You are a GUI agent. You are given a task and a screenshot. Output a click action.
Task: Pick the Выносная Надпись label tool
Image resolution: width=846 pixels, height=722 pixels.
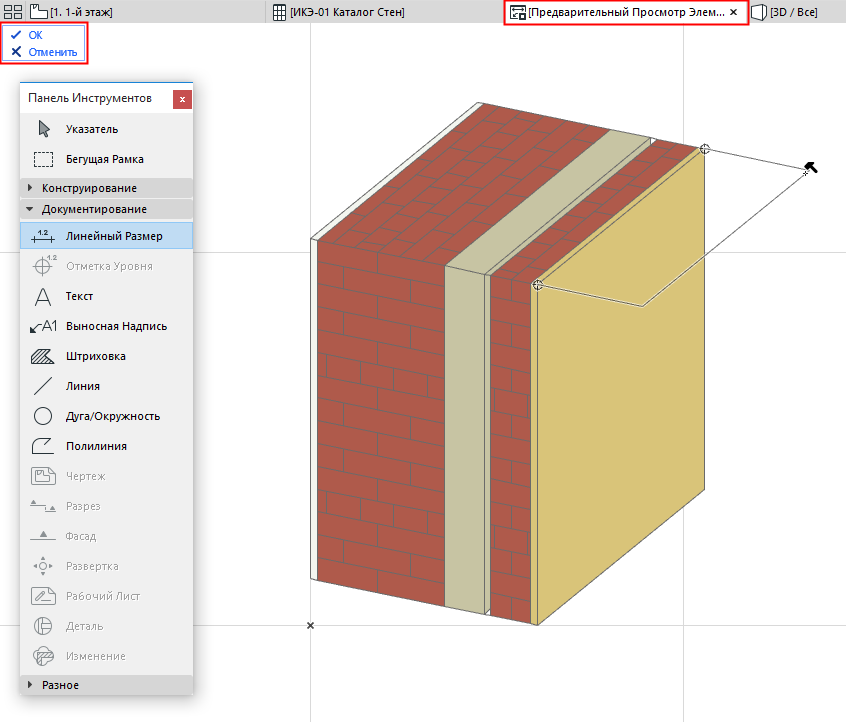tap(106, 326)
